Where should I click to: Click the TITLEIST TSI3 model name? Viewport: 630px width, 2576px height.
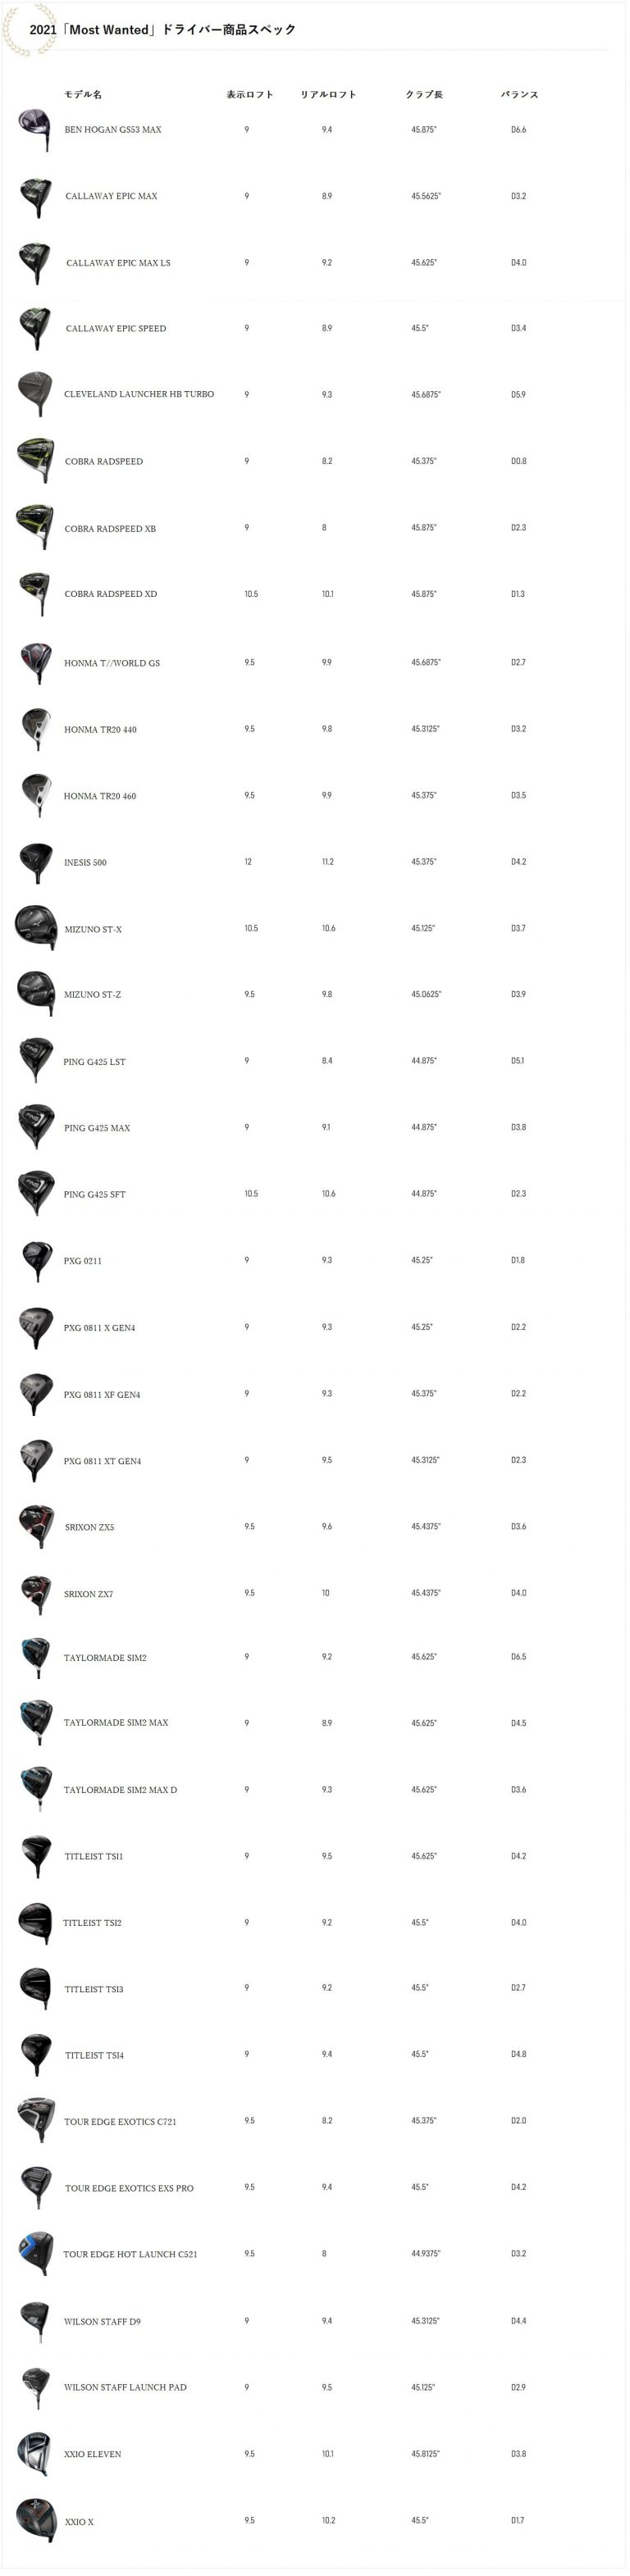pos(94,1989)
